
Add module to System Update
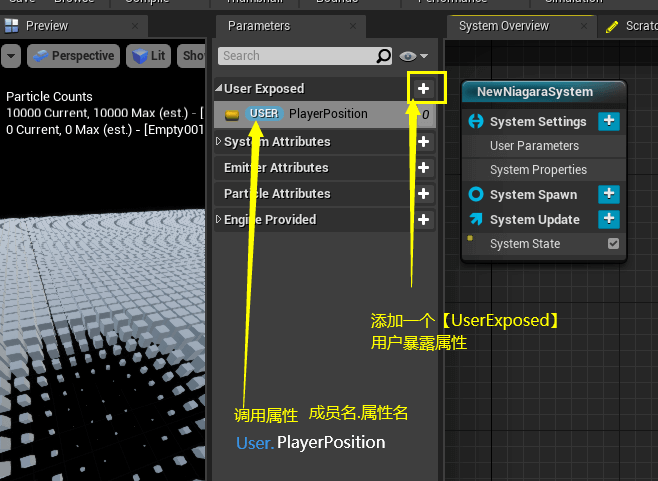[609, 219]
